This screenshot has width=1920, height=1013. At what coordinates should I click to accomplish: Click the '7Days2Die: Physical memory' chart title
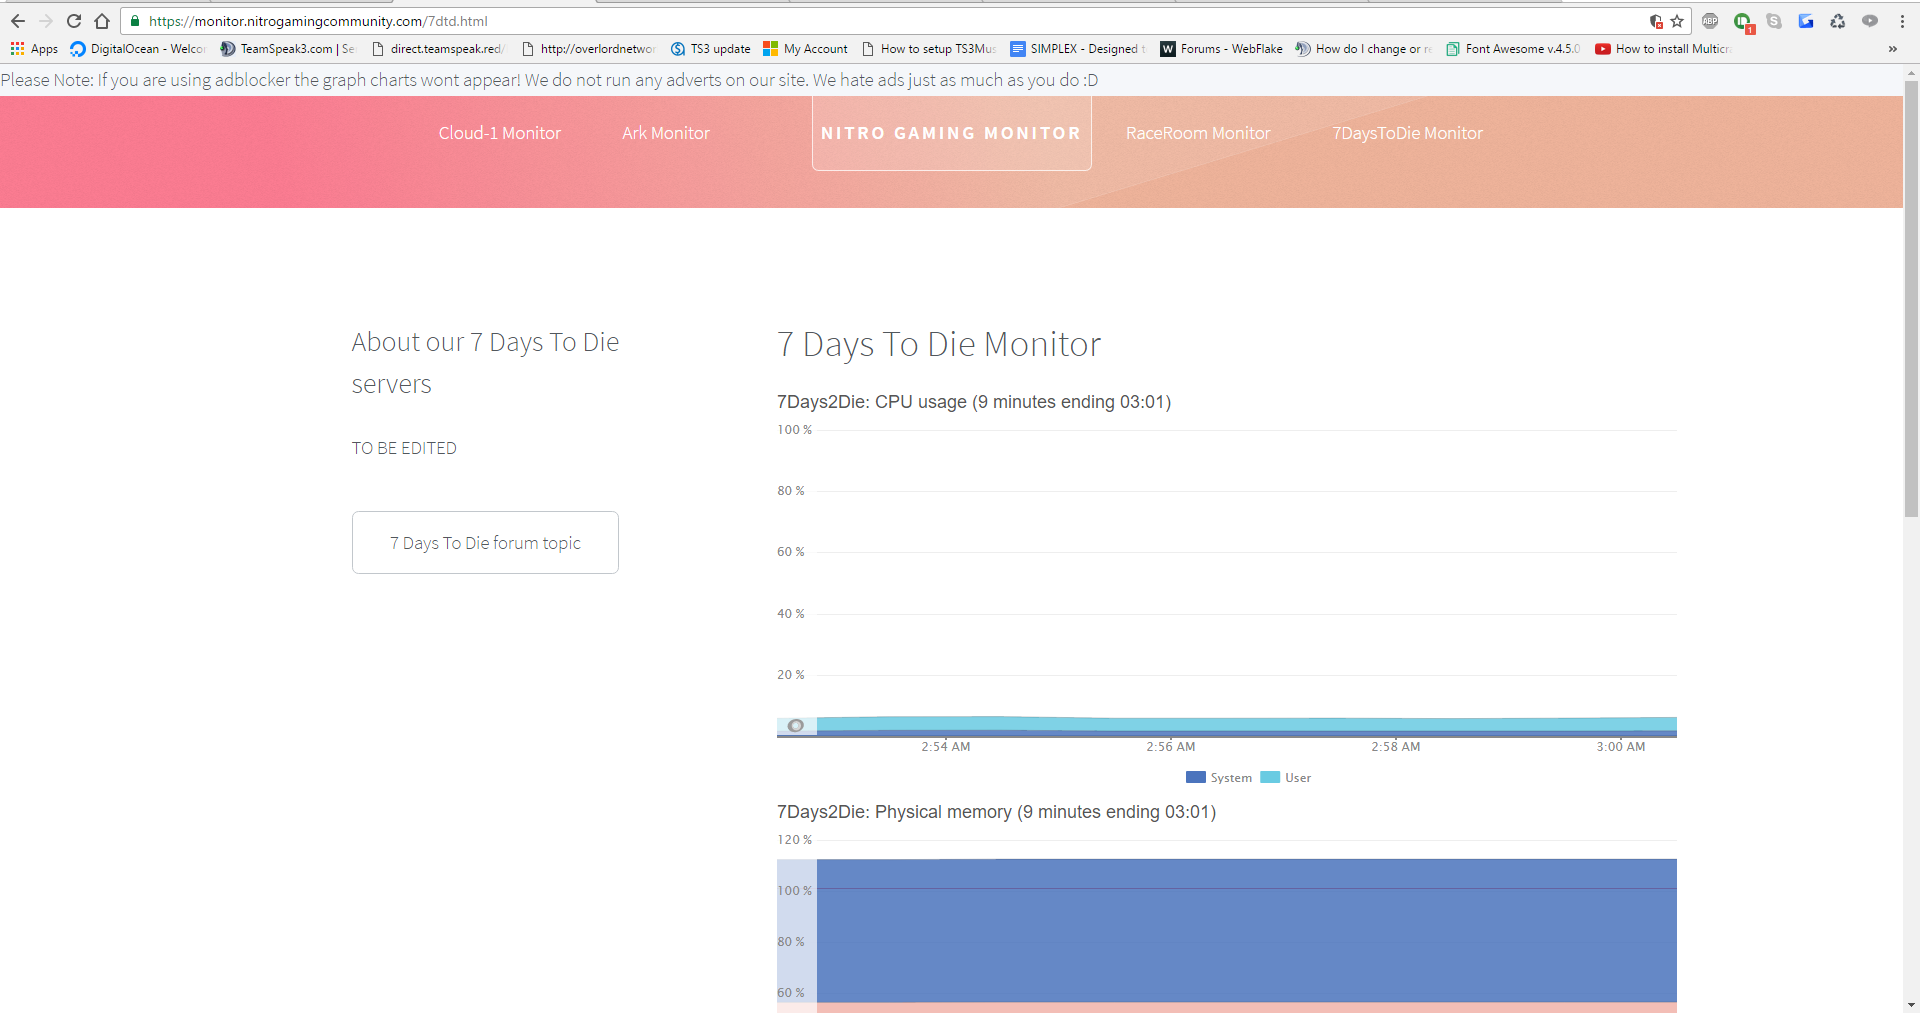[996, 812]
